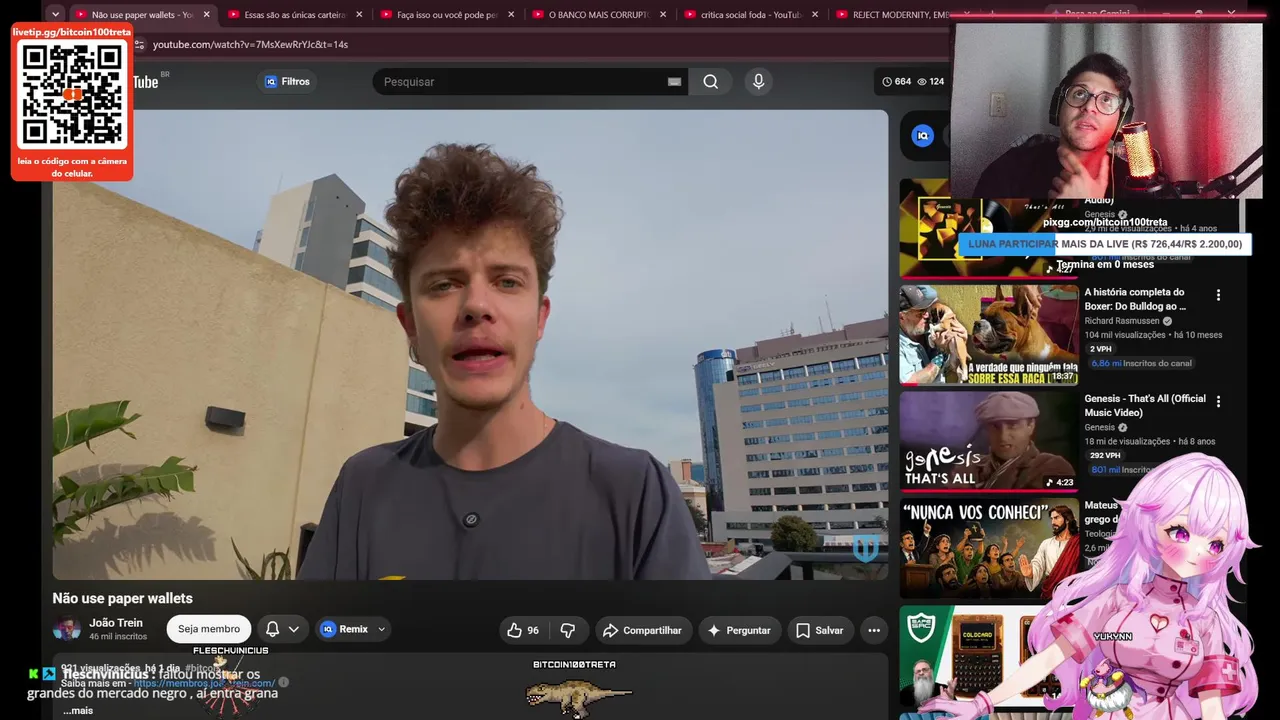Like the video with 96 likes
This screenshot has width=1280, height=720.
523,630
